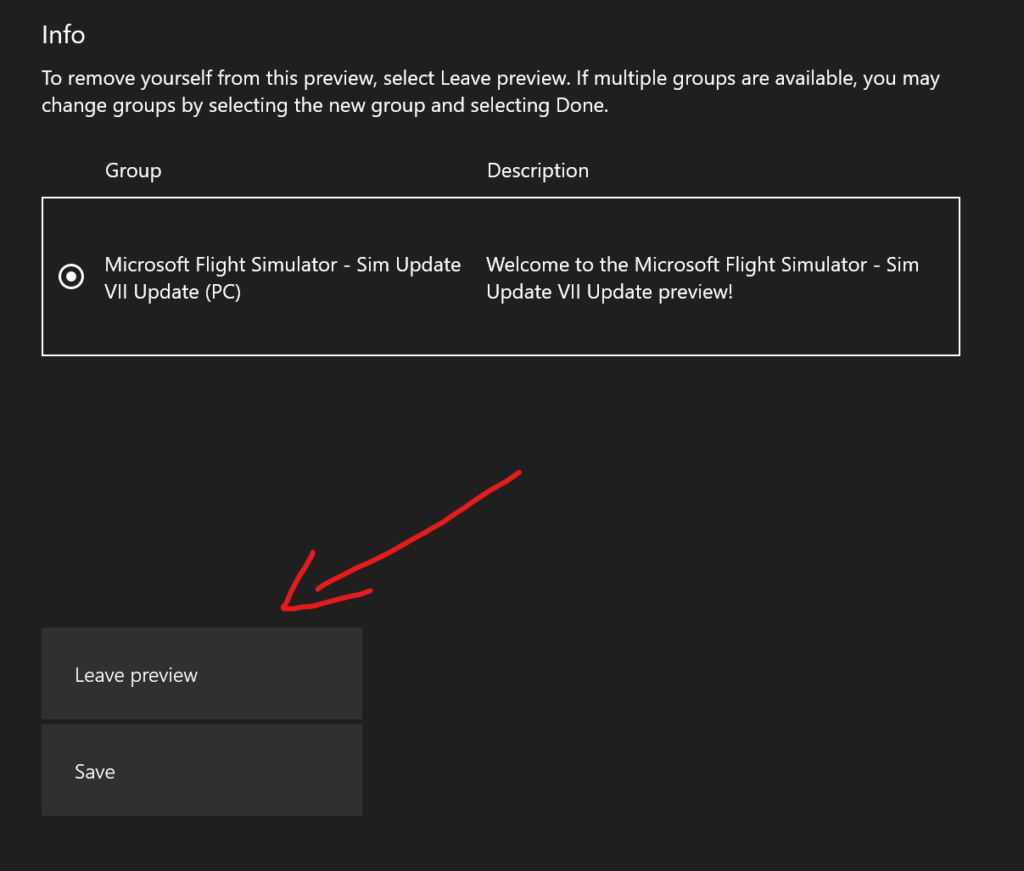Select the Sim Update VII (PC) radio button
This screenshot has height=871, width=1024.
(x=71, y=276)
